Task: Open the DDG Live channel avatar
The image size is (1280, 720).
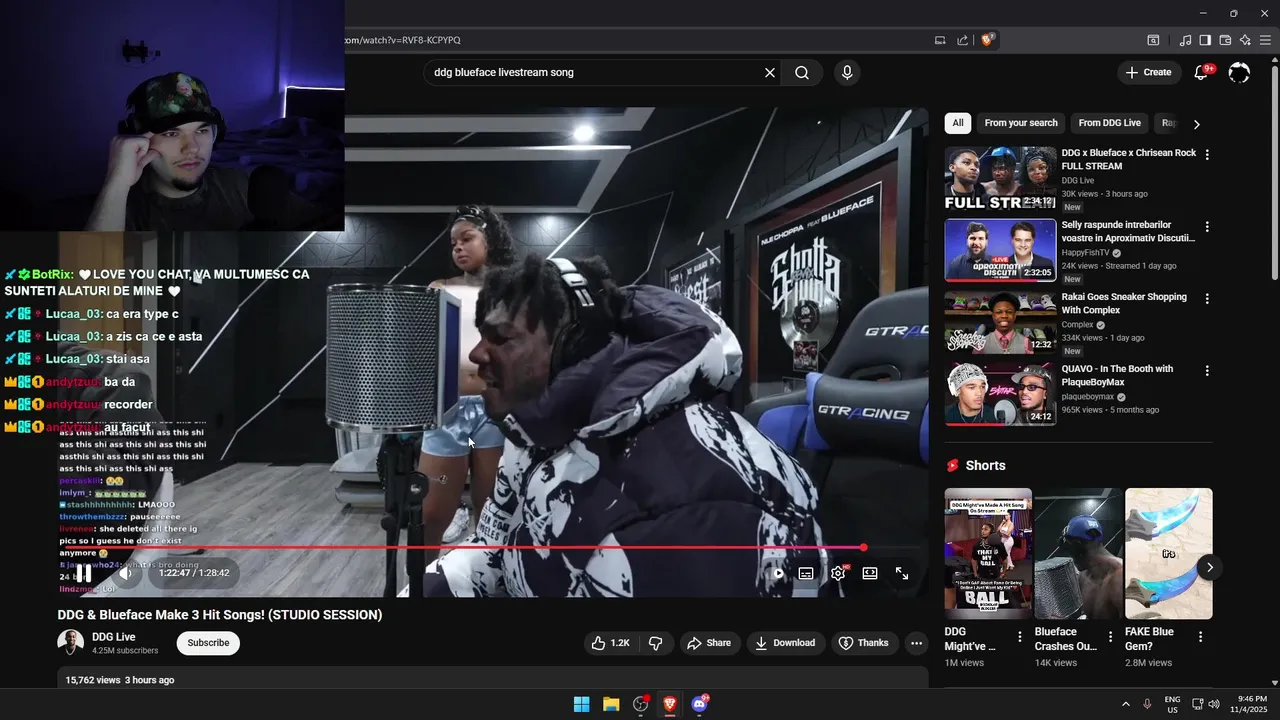Action: click(x=71, y=643)
